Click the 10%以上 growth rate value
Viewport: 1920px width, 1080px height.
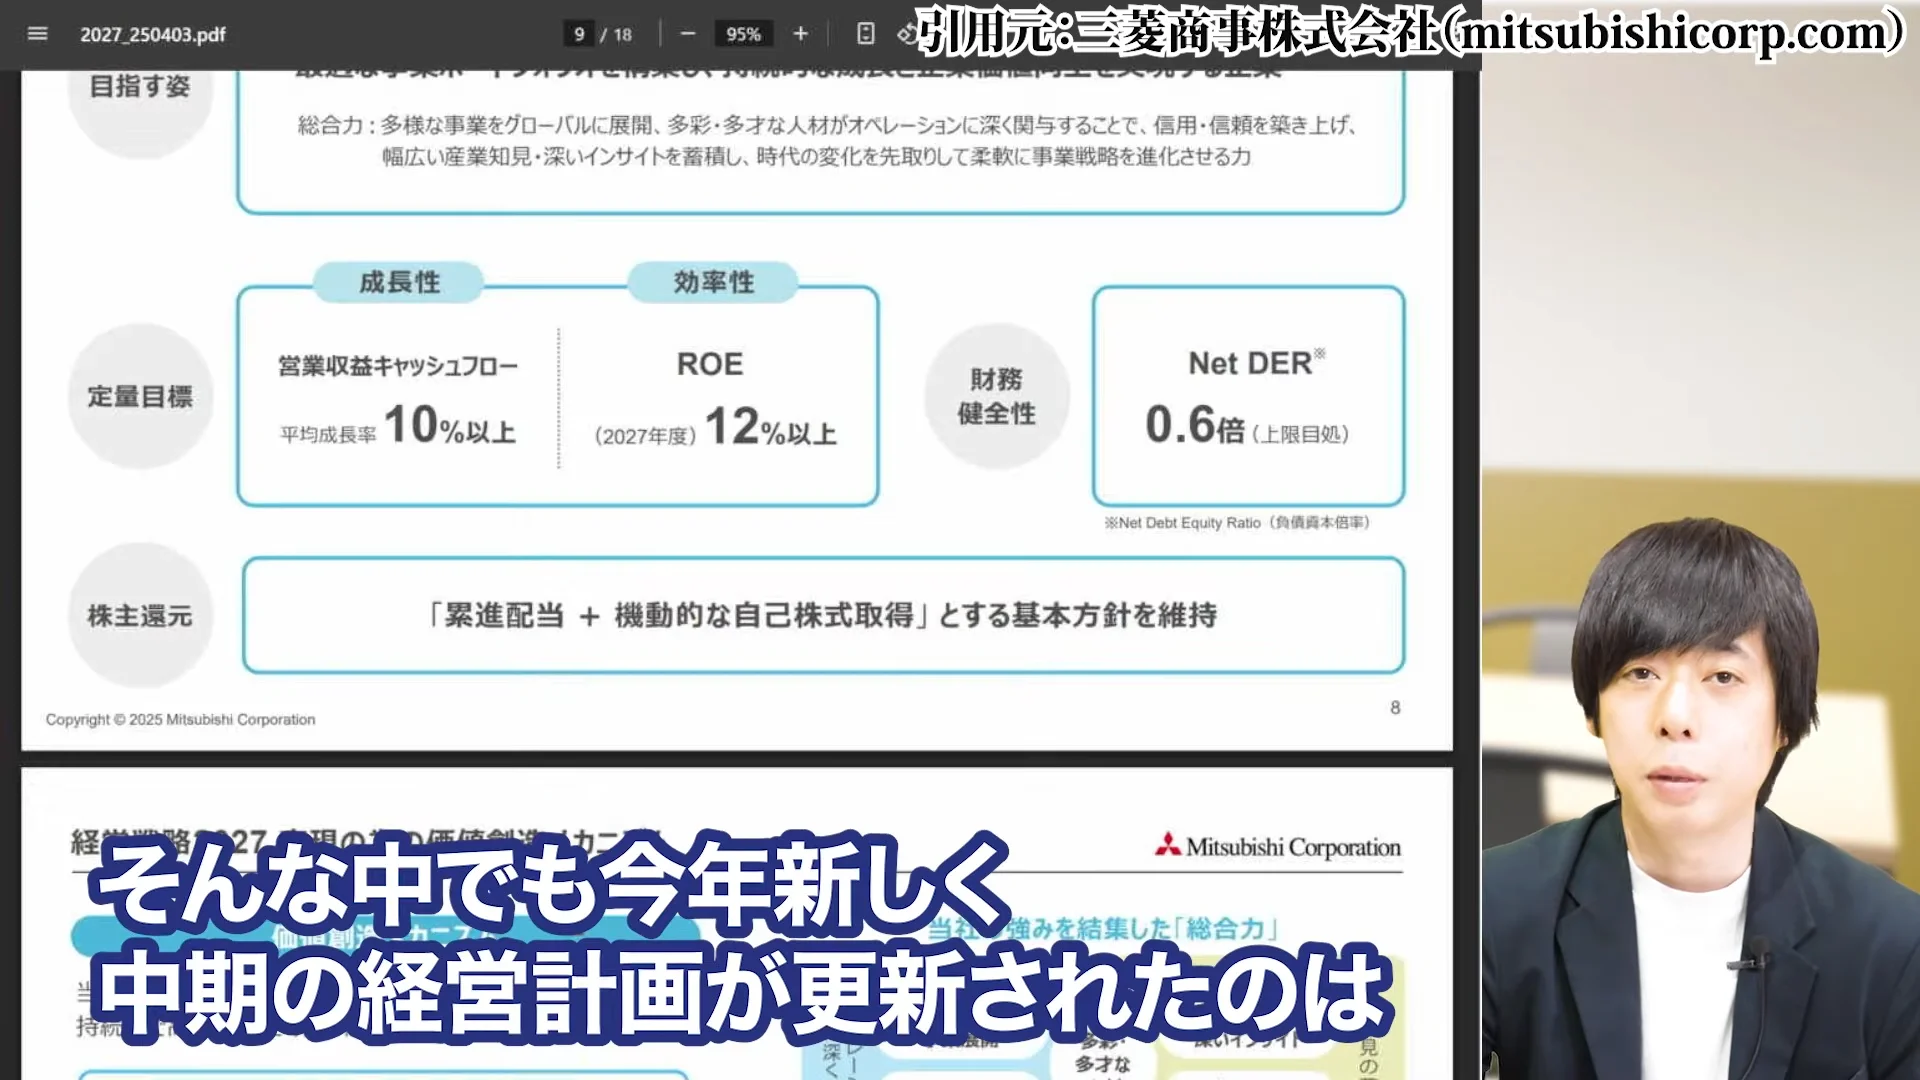tap(450, 425)
